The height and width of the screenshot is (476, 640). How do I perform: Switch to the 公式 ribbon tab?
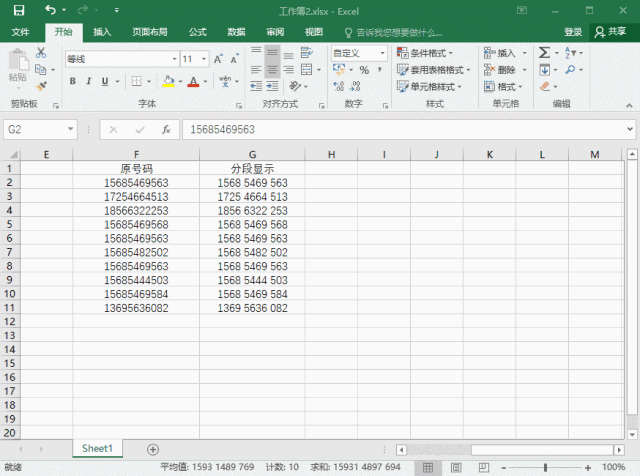click(197, 32)
